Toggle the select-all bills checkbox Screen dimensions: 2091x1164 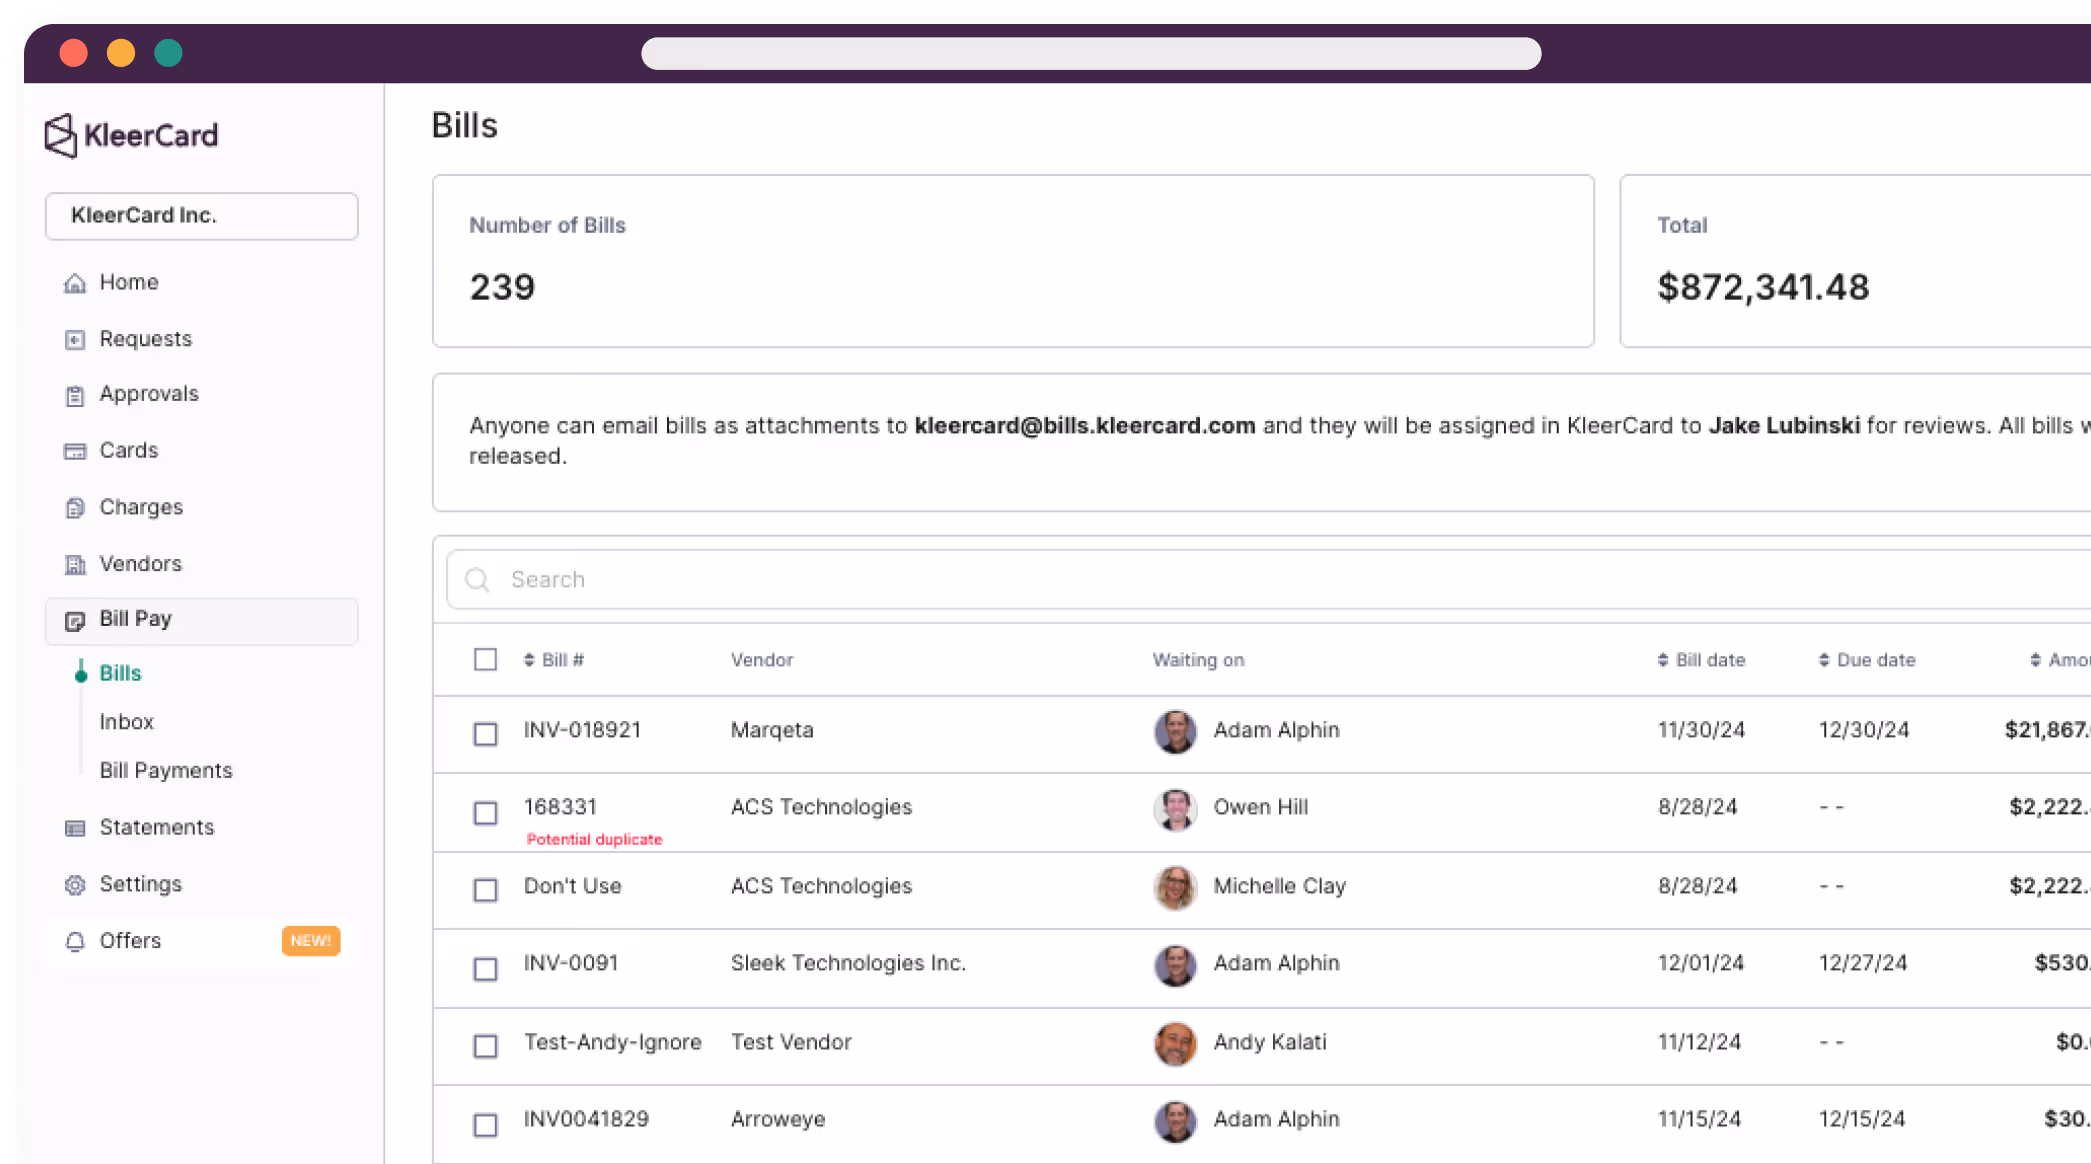(485, 660)
